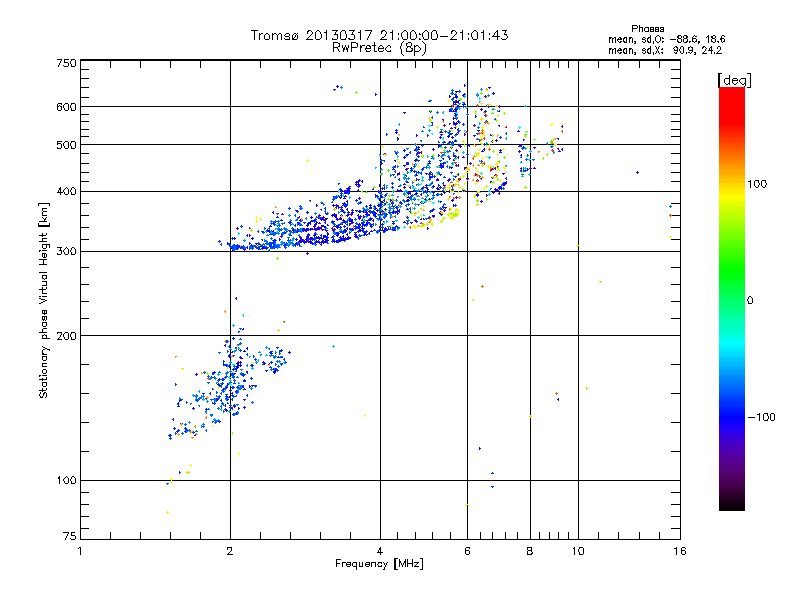The height and width of the screenshot is (600, 800).
Task: Click the x-axis tick label '8'
Action: (x=530, y=551)
